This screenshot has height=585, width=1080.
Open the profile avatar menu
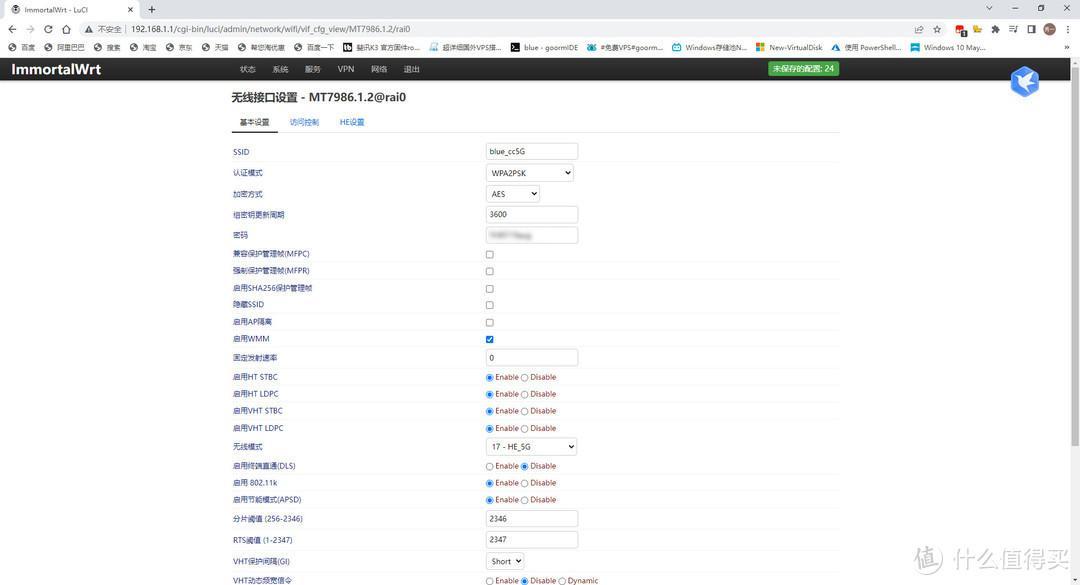coord(1049,29)
